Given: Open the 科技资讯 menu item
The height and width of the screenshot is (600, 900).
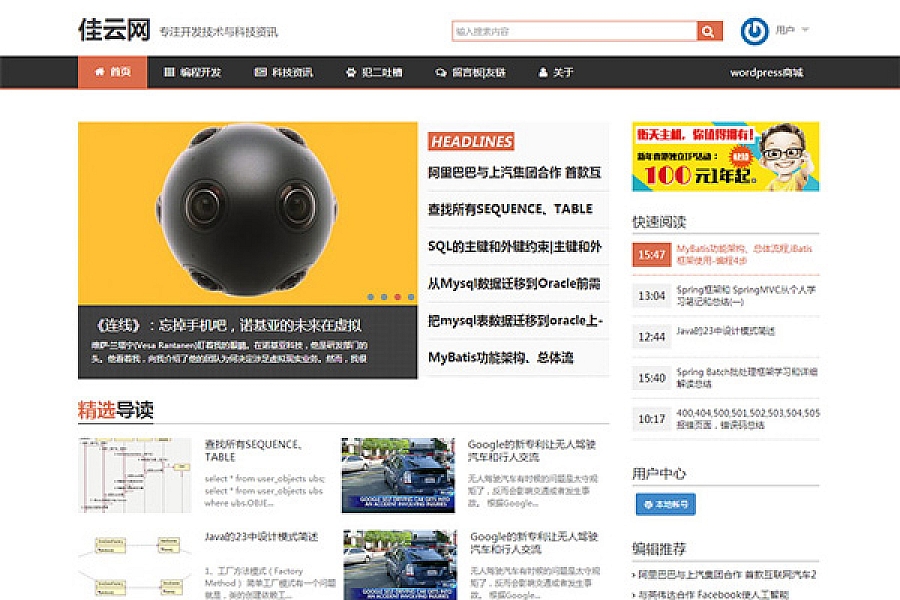Looking at the screenshot, I should (284, 72).
